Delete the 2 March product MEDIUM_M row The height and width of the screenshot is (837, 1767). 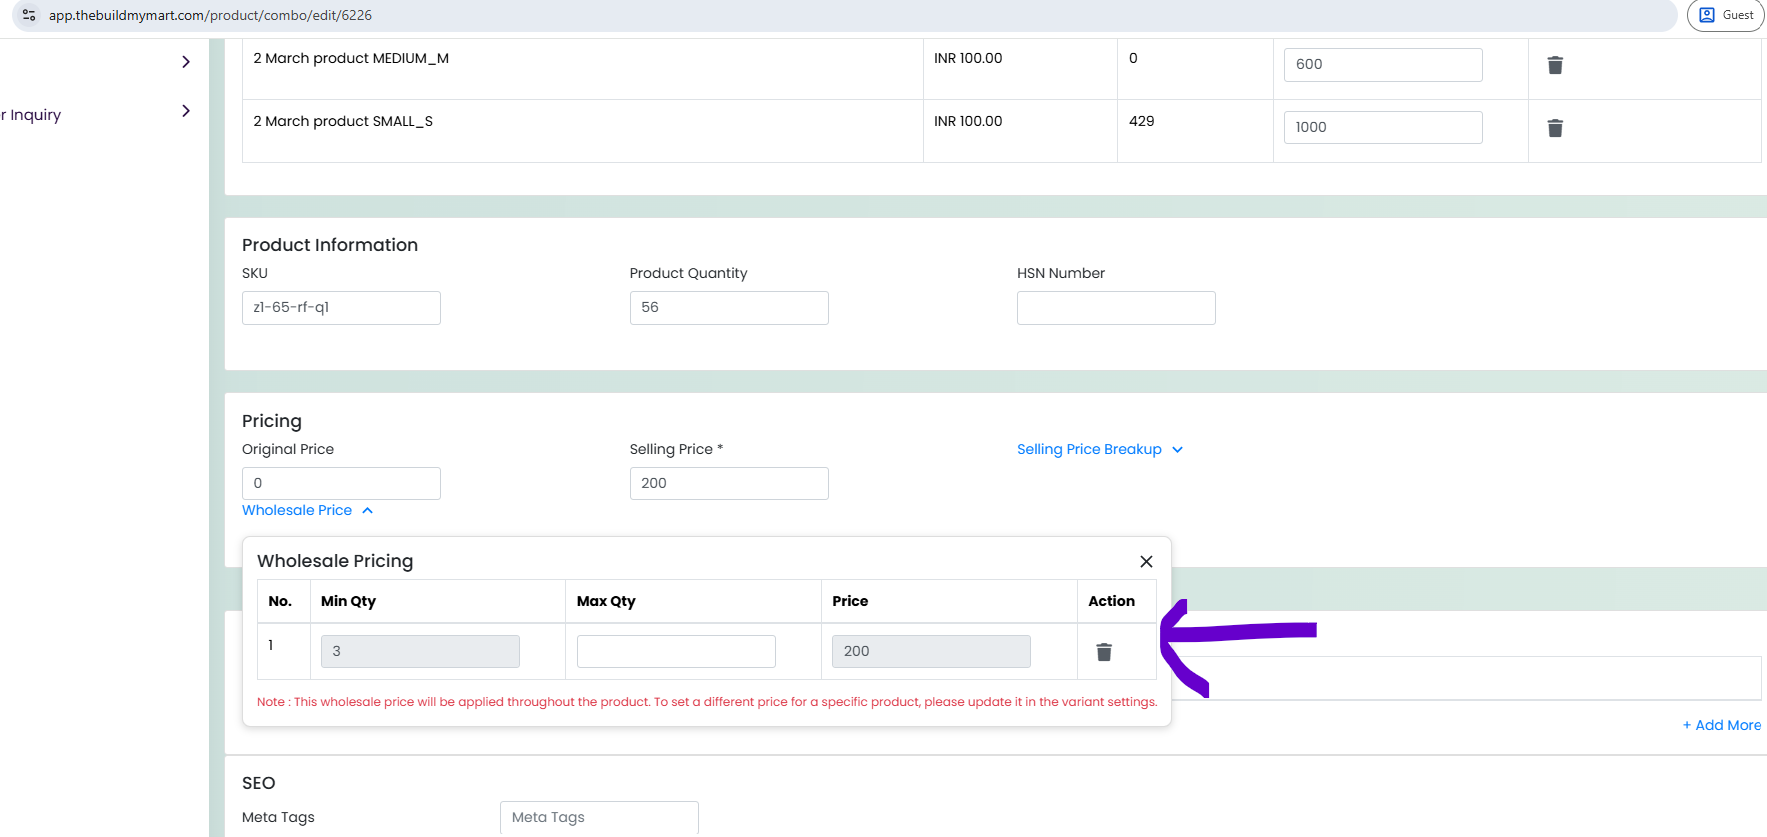click(x=1555, y=65)
